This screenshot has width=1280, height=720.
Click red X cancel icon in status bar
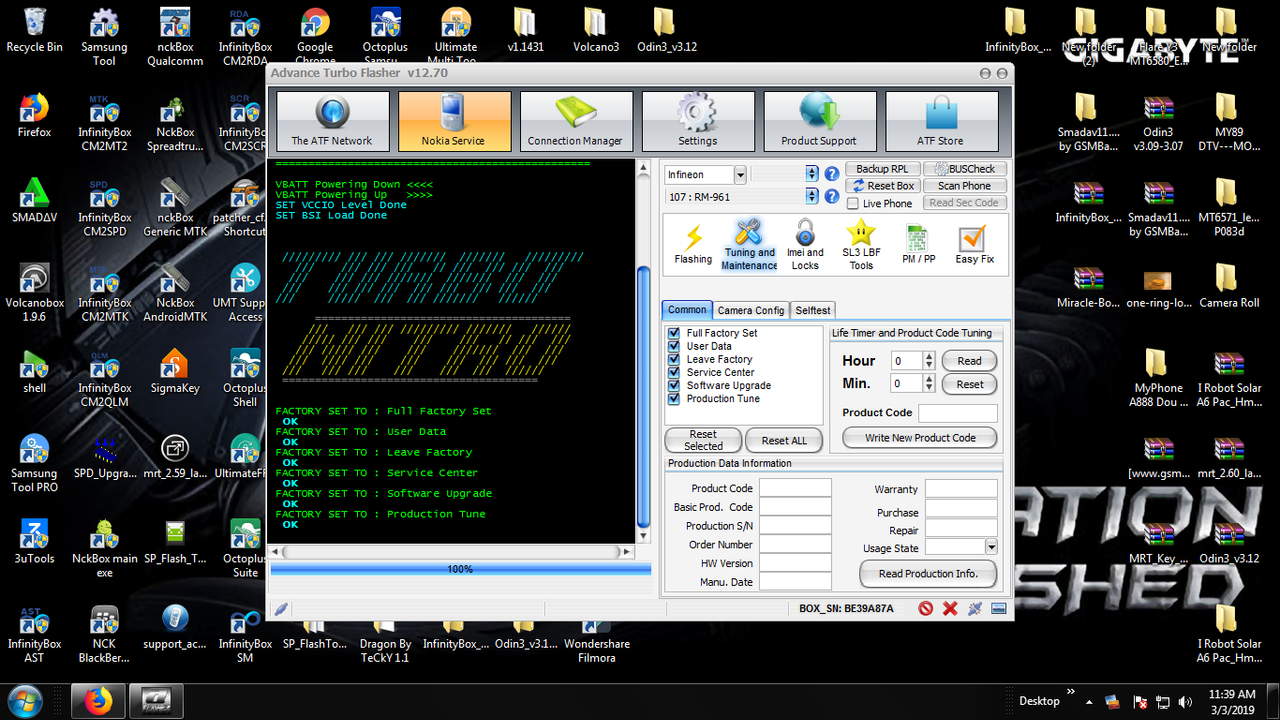pyautogui.click(x=950, y=608)
